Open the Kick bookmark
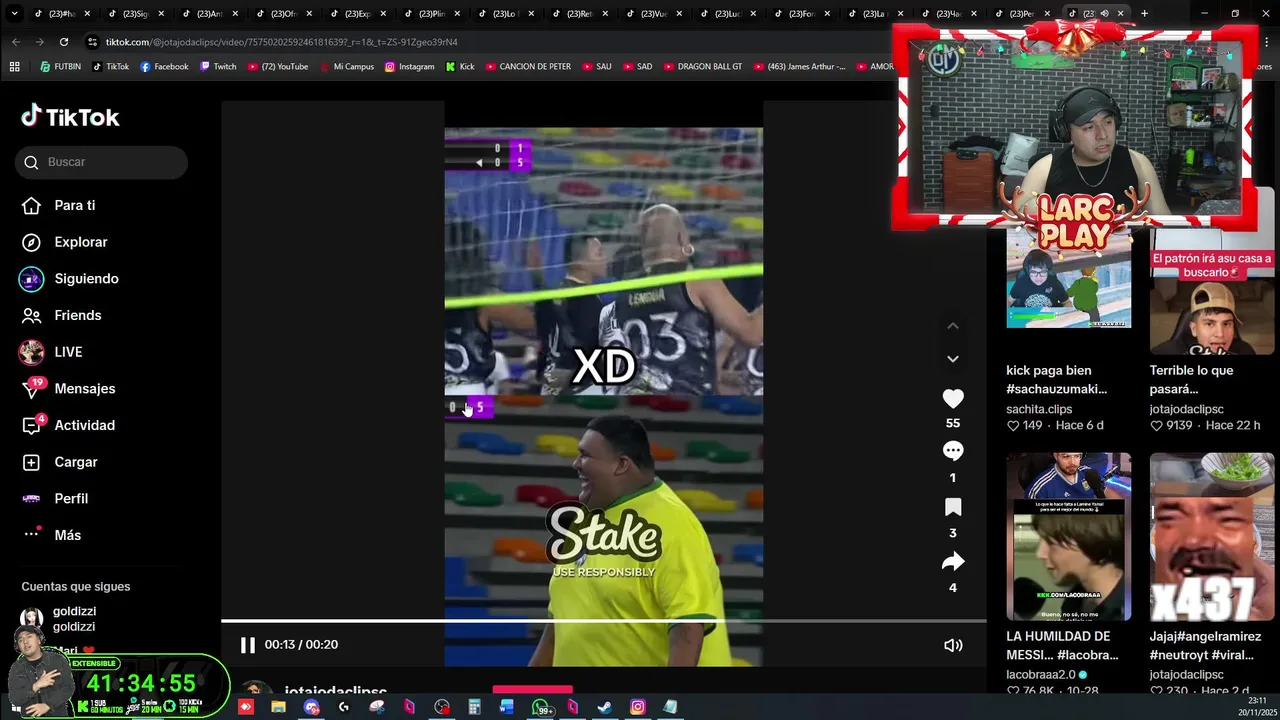Image resolution: width=1280 pixels, height=720 pixels. point(460,67)
